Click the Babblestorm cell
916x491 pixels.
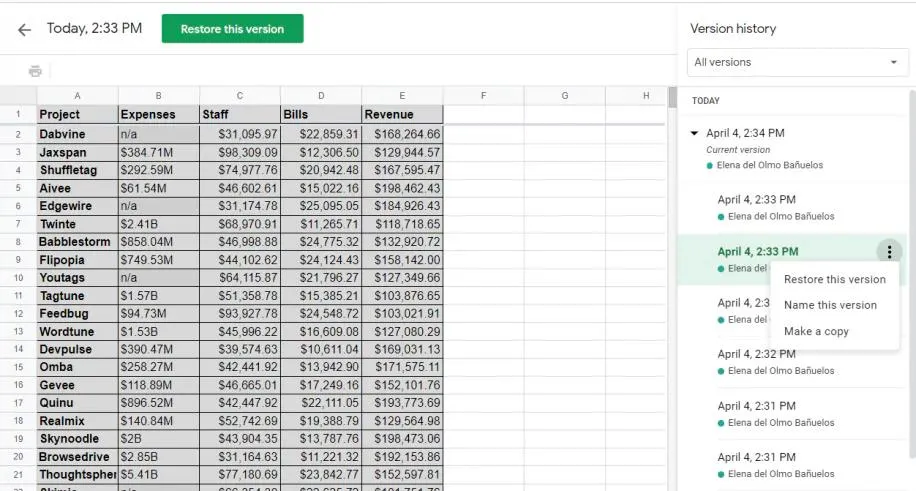pyautogui.click(x=77, y=242)
